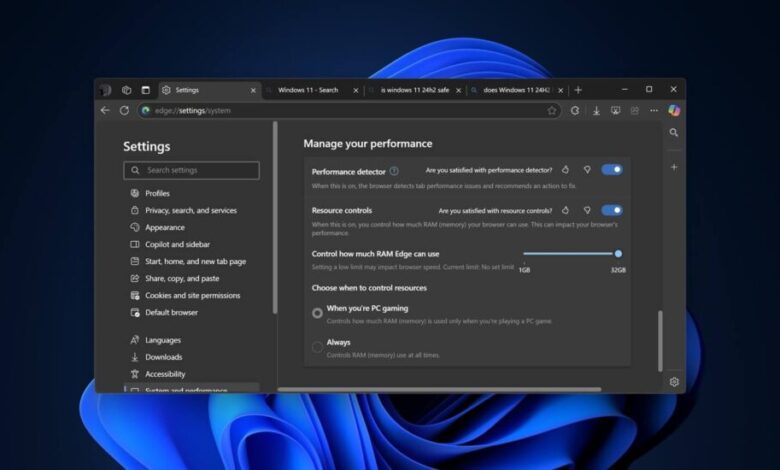Select When you're PC gaming option

[x=317, y=313]
